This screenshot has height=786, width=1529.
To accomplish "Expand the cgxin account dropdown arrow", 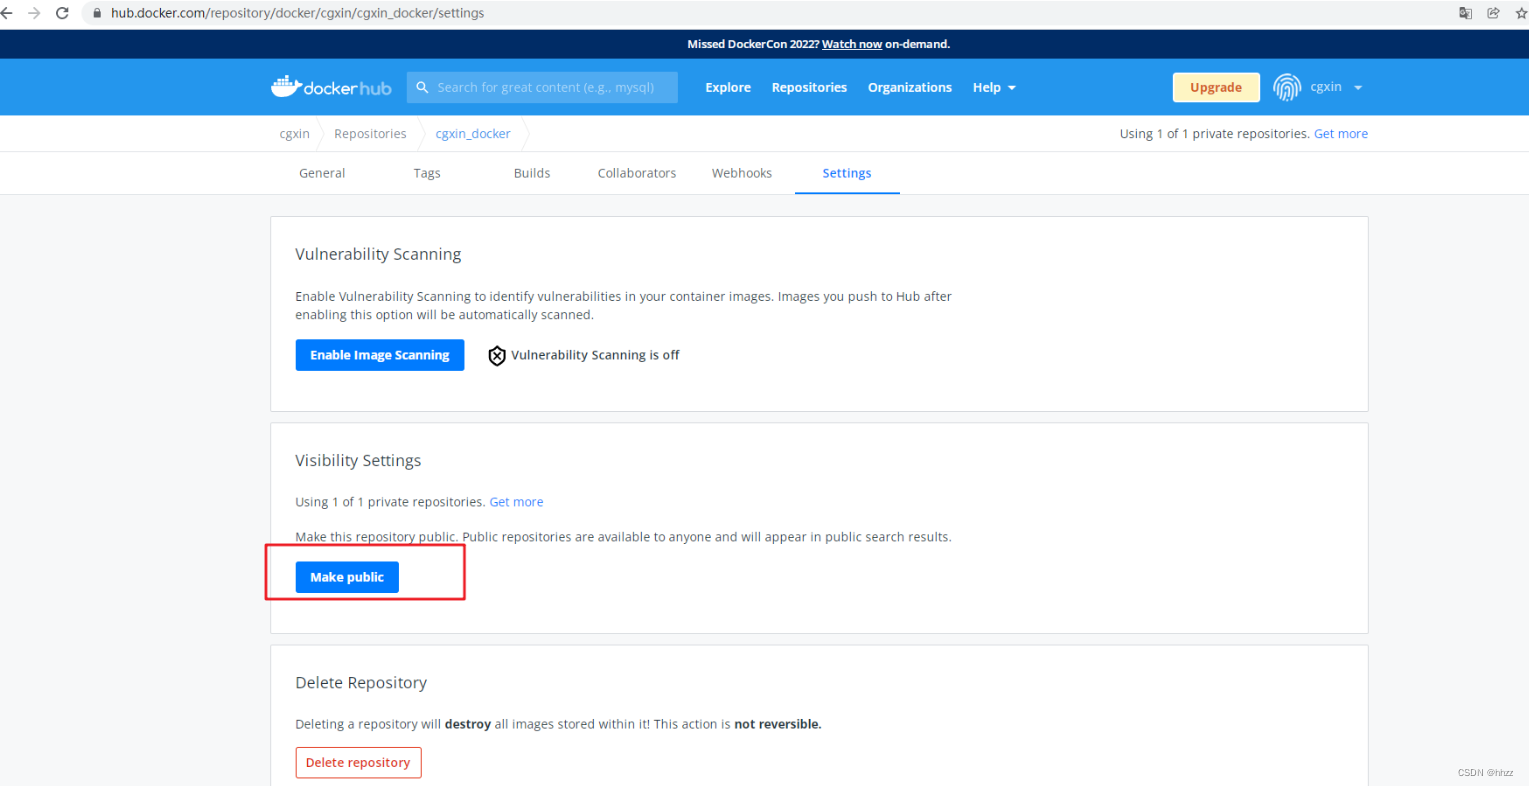I will (1358, 87).
